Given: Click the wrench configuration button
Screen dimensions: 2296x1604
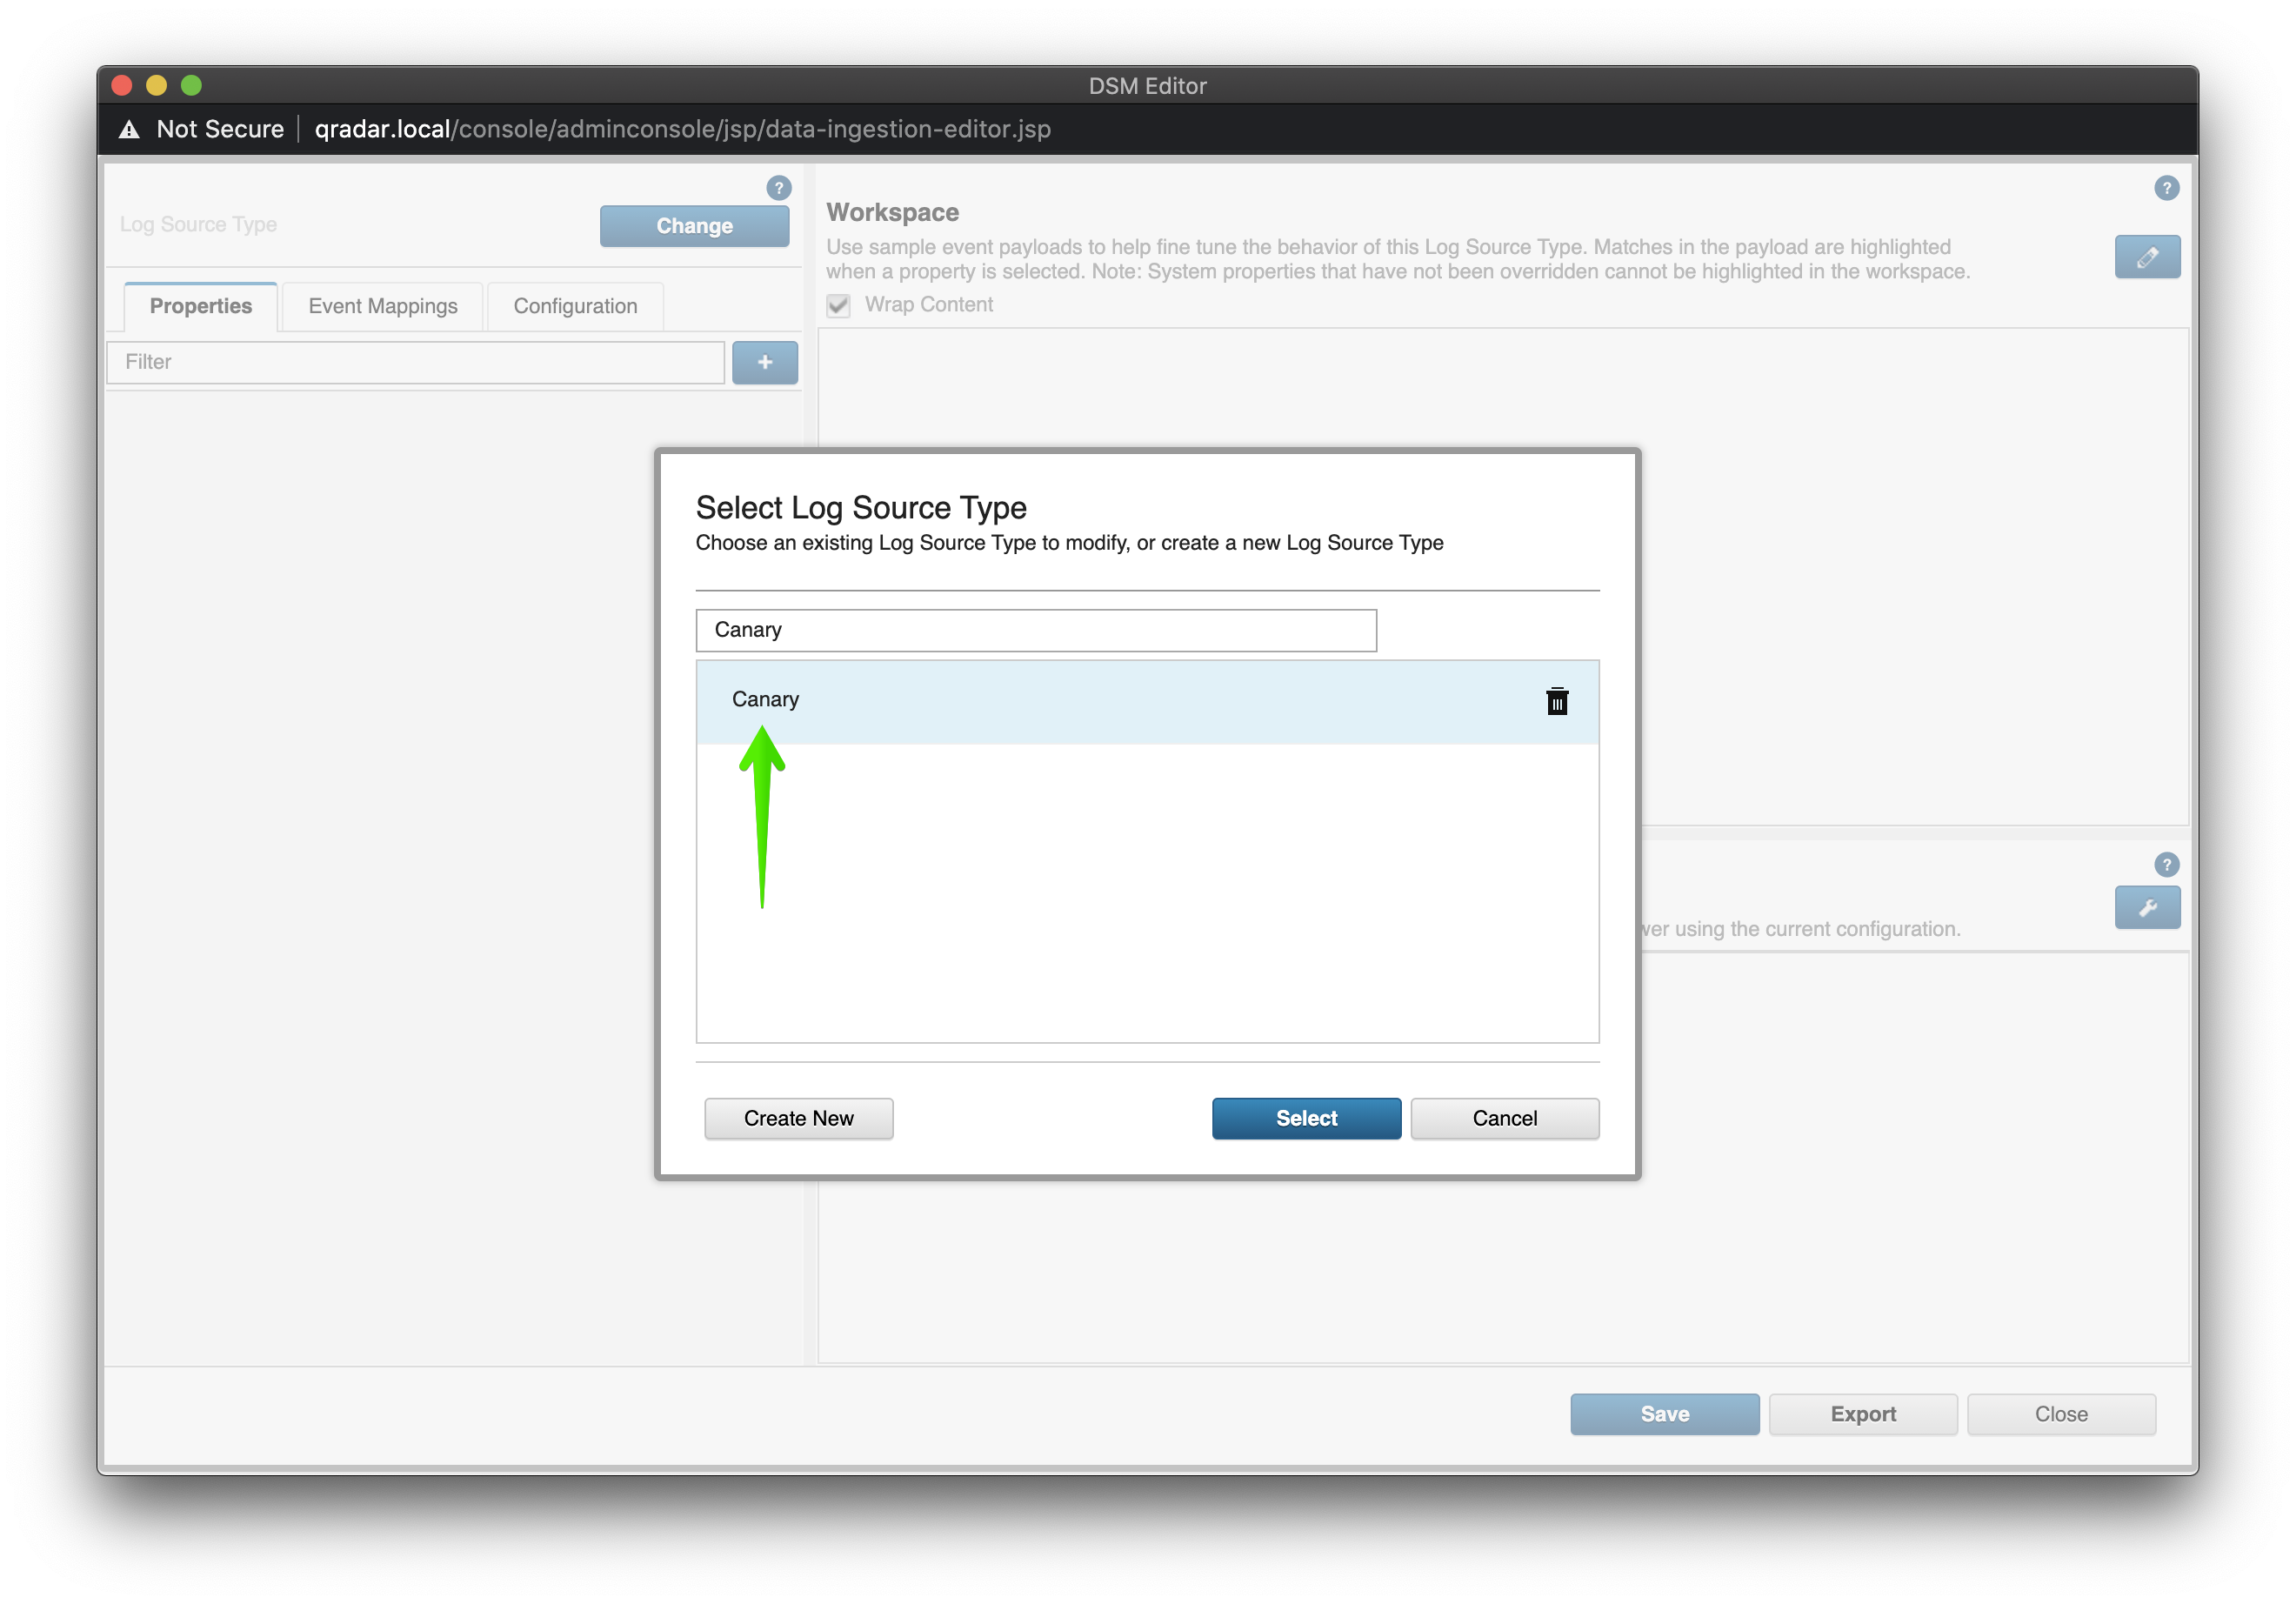Looking at the screenshot, I should (2147, 908).
